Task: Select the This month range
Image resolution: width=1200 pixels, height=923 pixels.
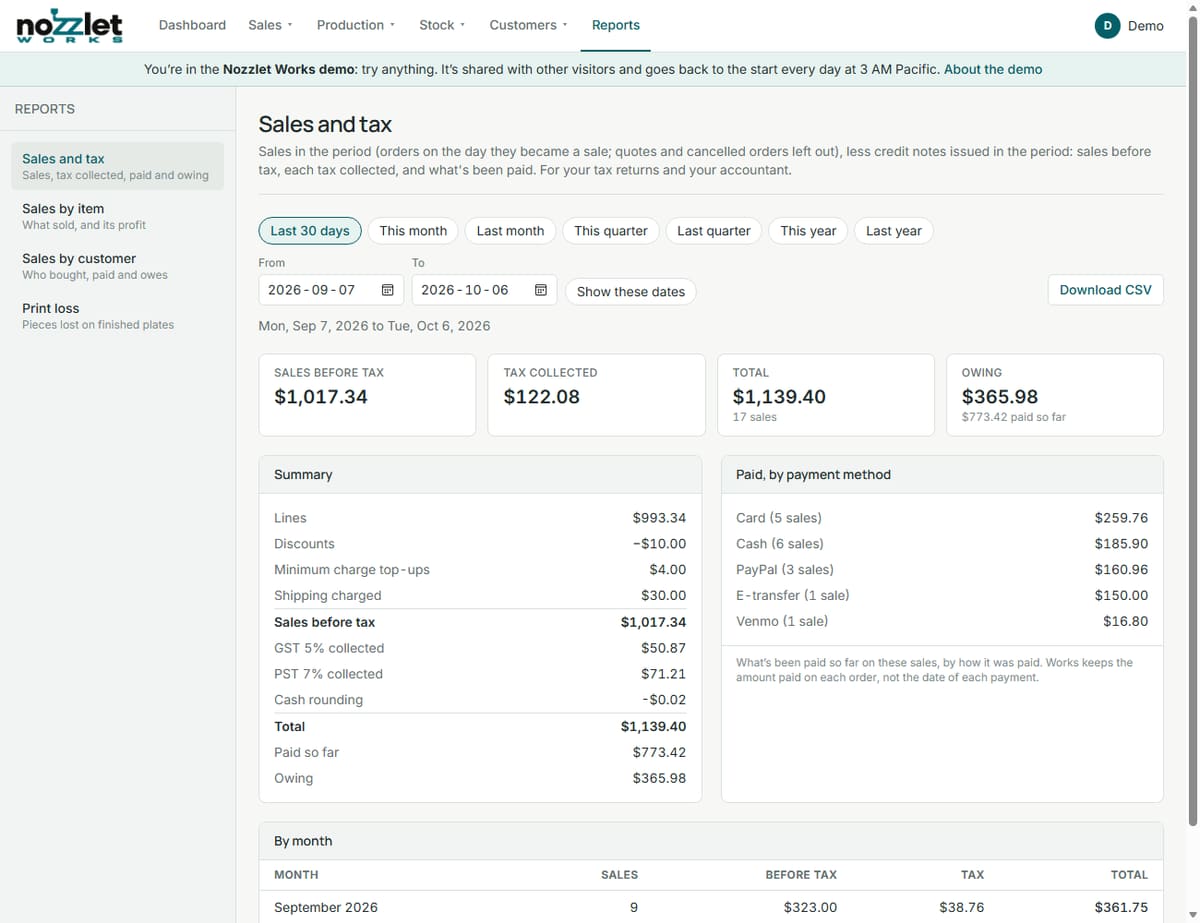Action: tap(413, 231)
